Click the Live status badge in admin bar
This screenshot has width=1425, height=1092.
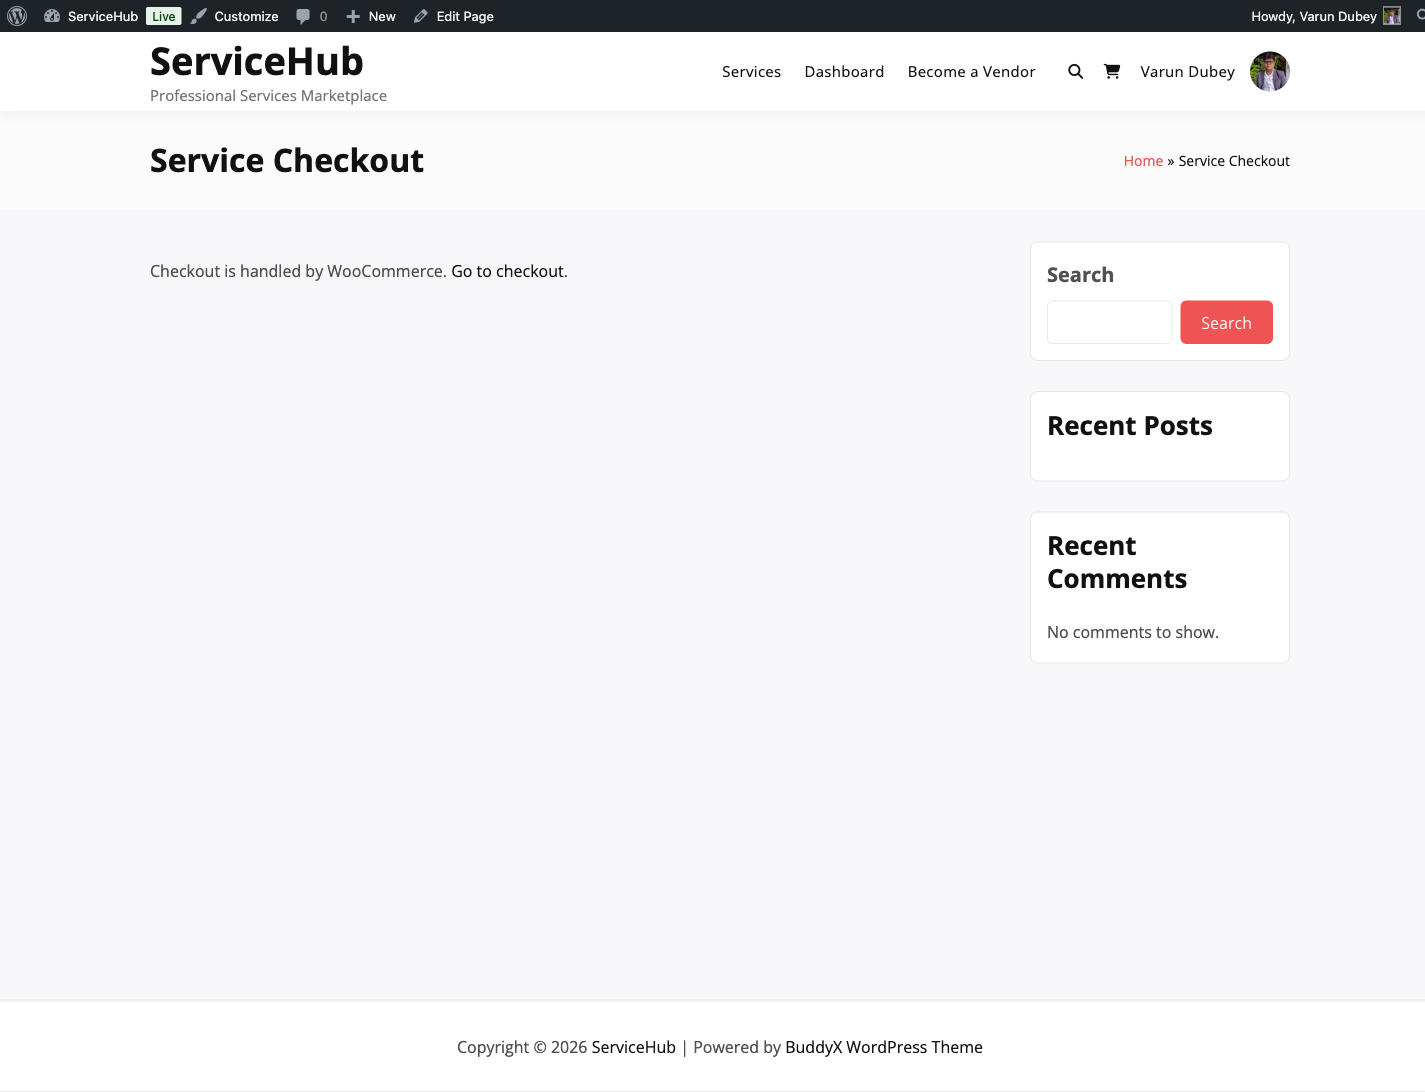point(164,16)
